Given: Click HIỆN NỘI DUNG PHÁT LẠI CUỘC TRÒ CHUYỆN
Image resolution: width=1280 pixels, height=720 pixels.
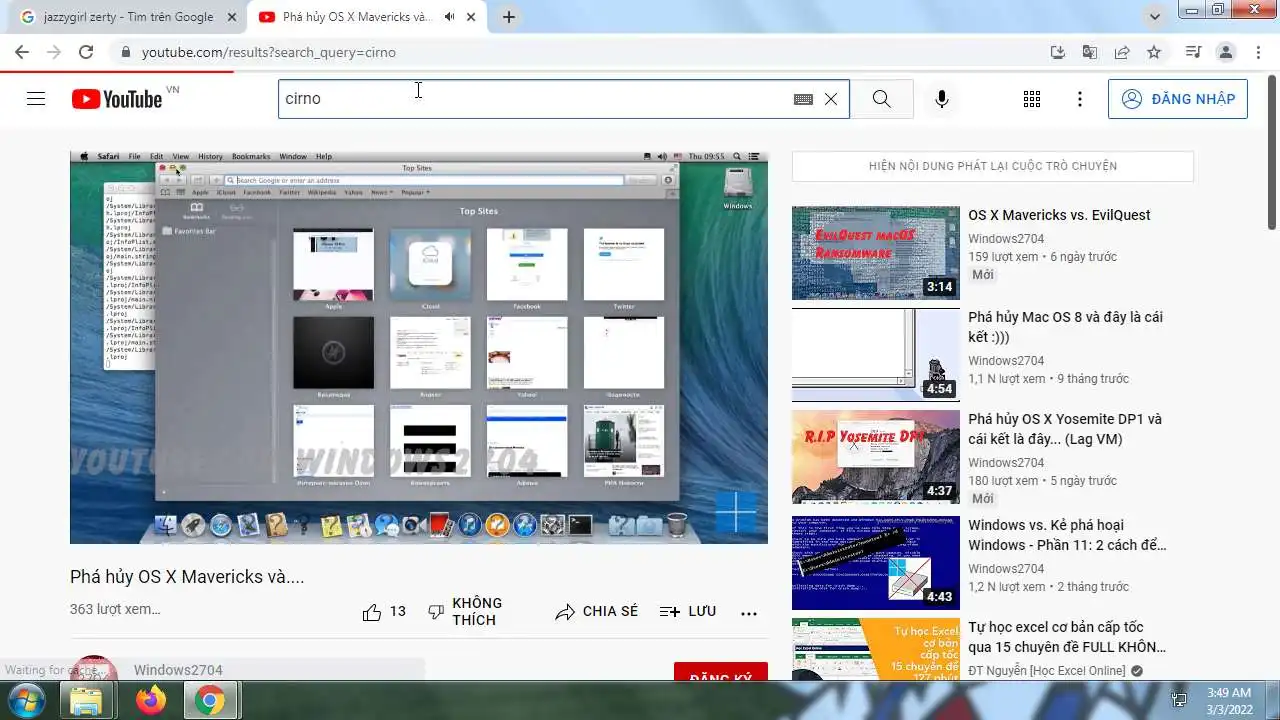Looking at the screenshot, I should (x=993, y=166).
